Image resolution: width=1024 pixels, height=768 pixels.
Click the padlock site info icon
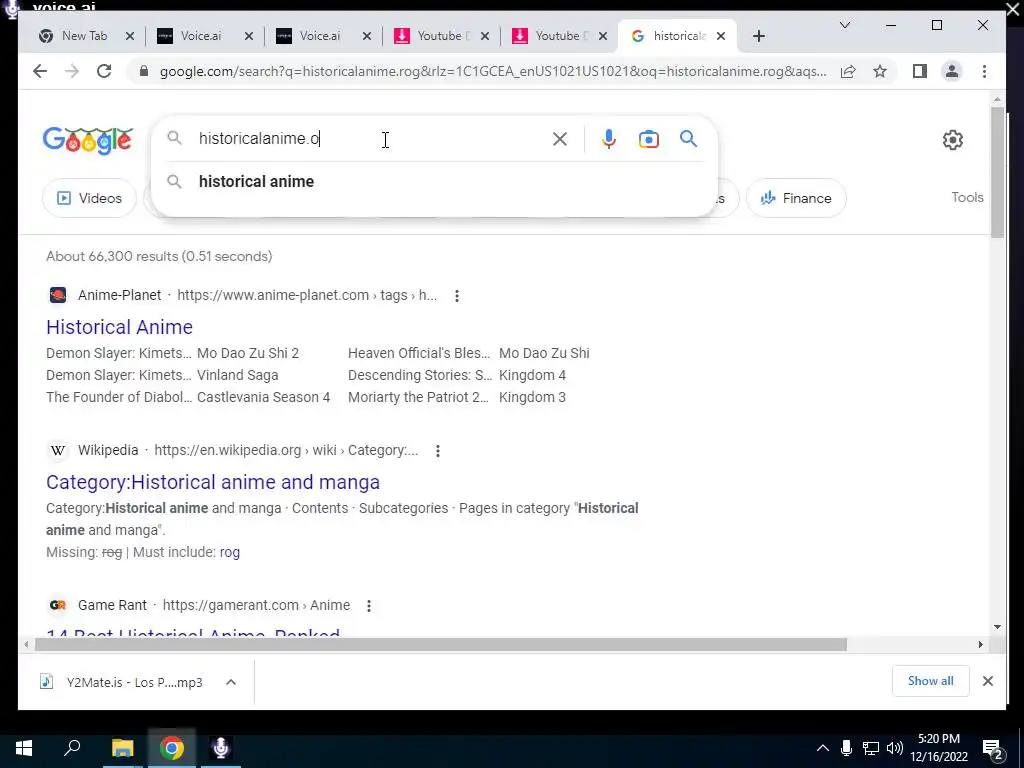pos(144,71)
